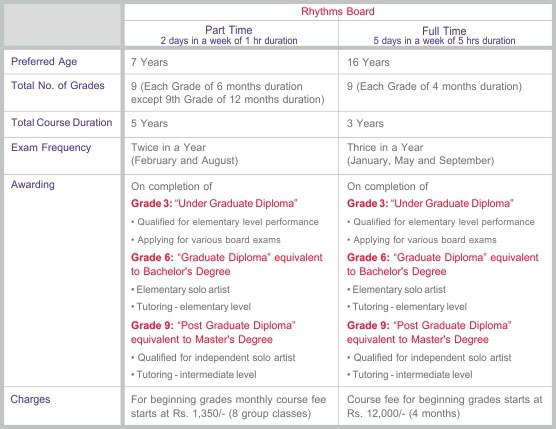Click part-time Grade 3 Under Graduate Diploma
Image resolution: width=556 pixels, height=429 pixels.
[214, 204]
